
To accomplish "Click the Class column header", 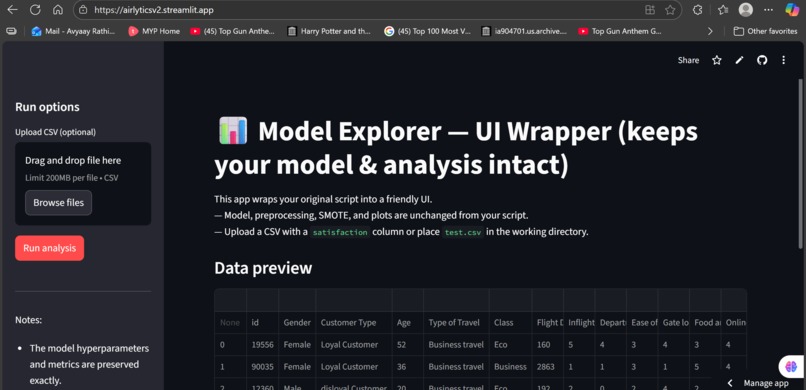I will pos(510,323).
